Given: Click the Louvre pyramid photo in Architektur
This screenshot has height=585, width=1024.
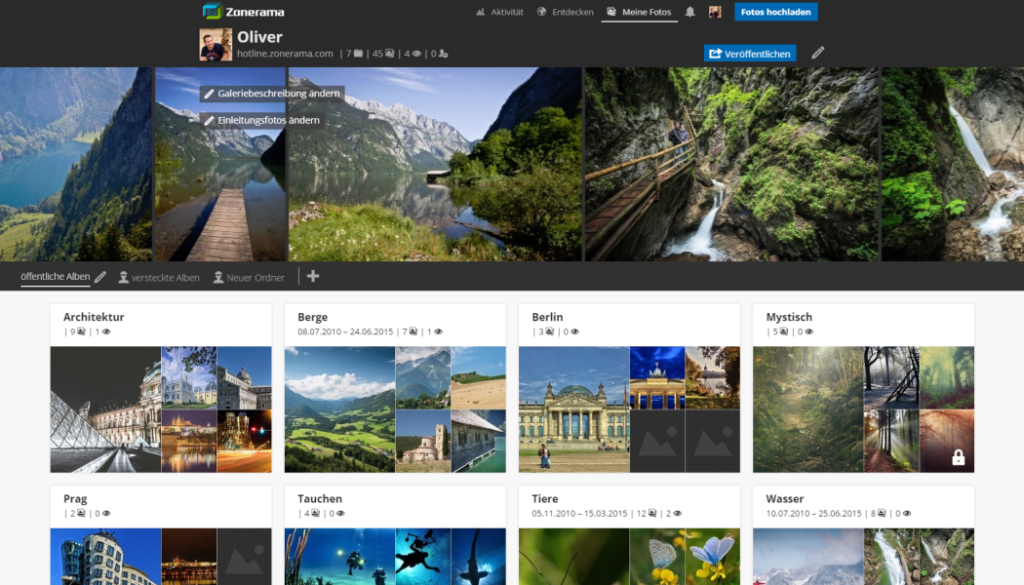Looking at the screenshot, I should point(105,409).
